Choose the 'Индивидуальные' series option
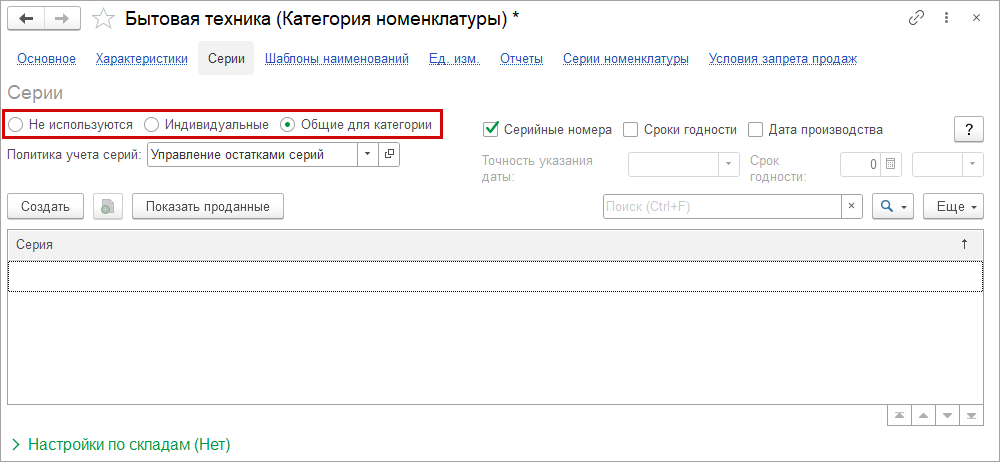The height and width of the screenshot is (462, 1000). (152, 125)
